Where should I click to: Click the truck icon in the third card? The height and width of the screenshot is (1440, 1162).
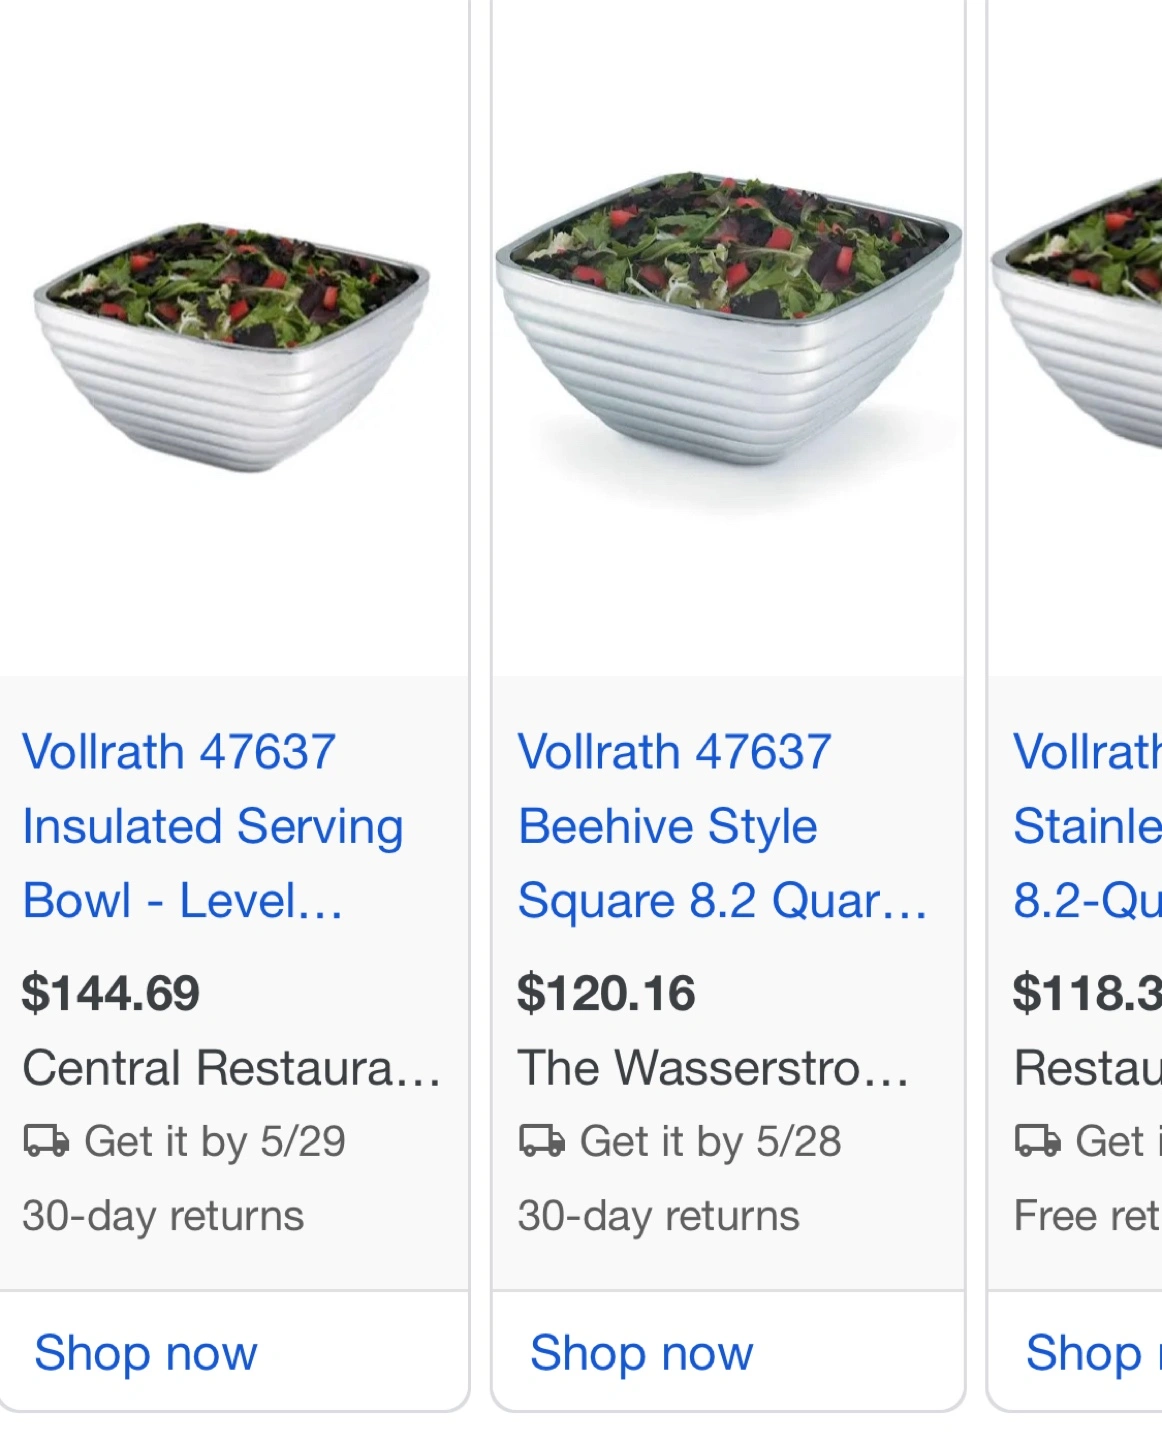pyautogui.click(x=1038, y=1141)
